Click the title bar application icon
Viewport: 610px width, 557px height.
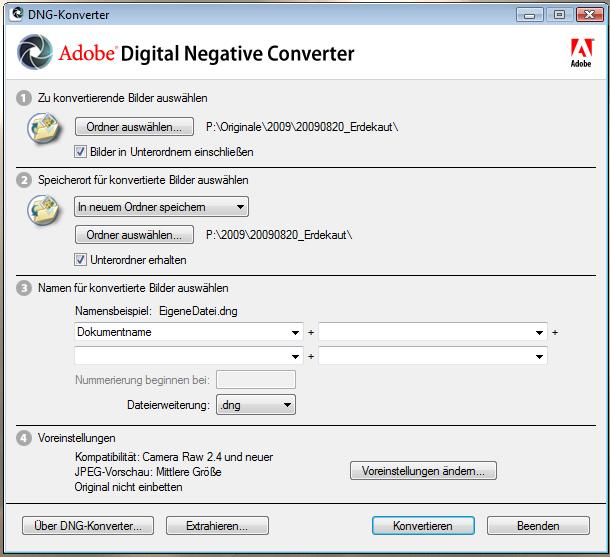tap(16, 14)
